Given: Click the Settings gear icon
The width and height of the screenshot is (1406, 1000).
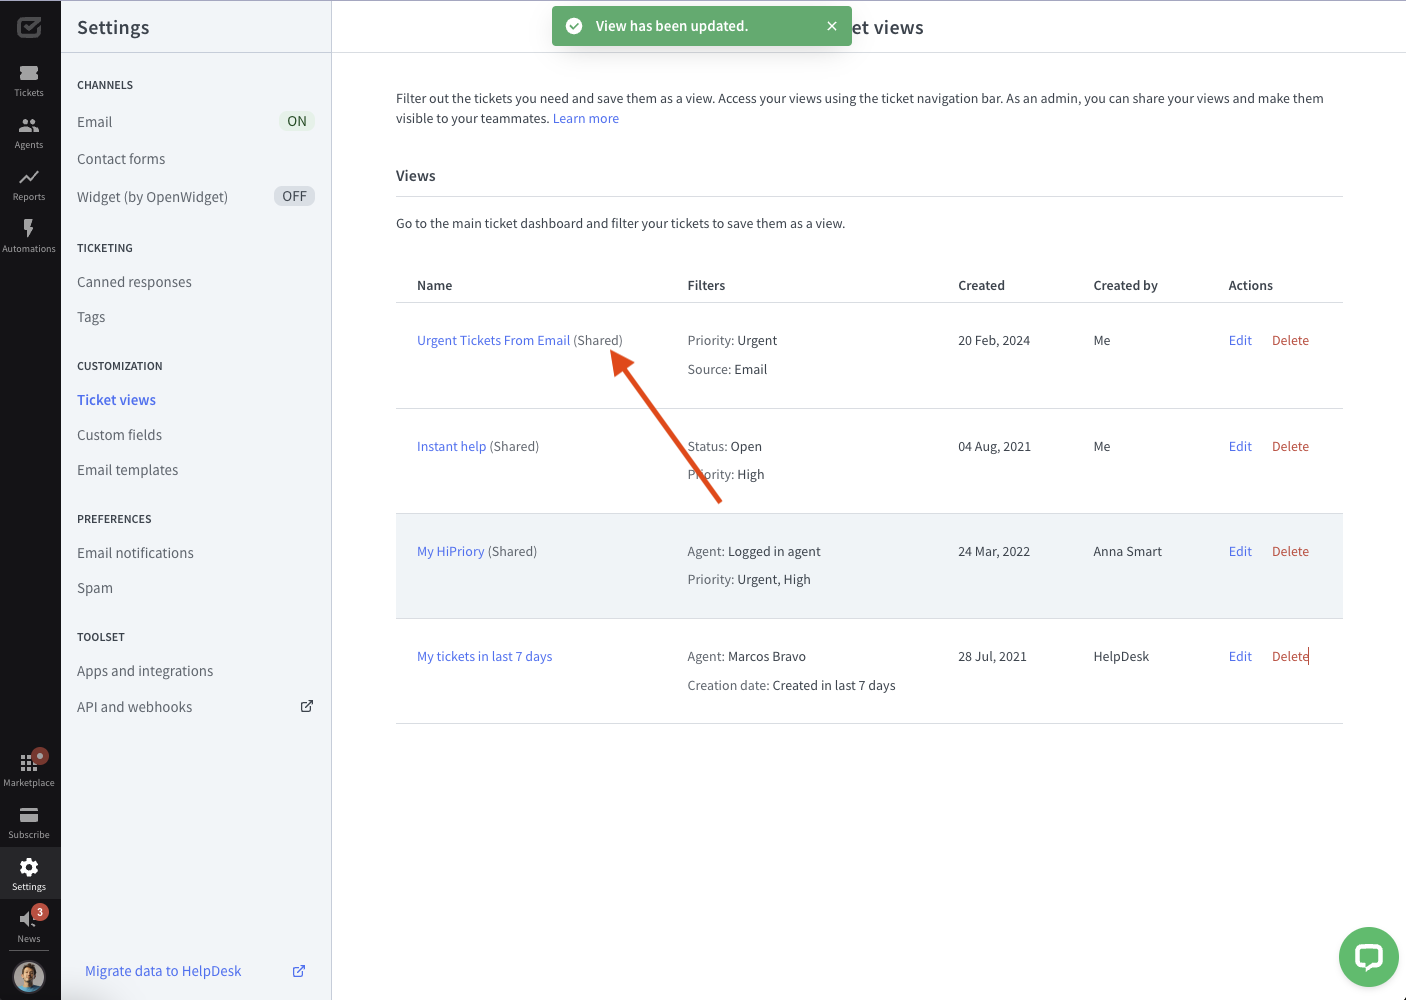Looking at the screenshot, I should tap(29, 867).
